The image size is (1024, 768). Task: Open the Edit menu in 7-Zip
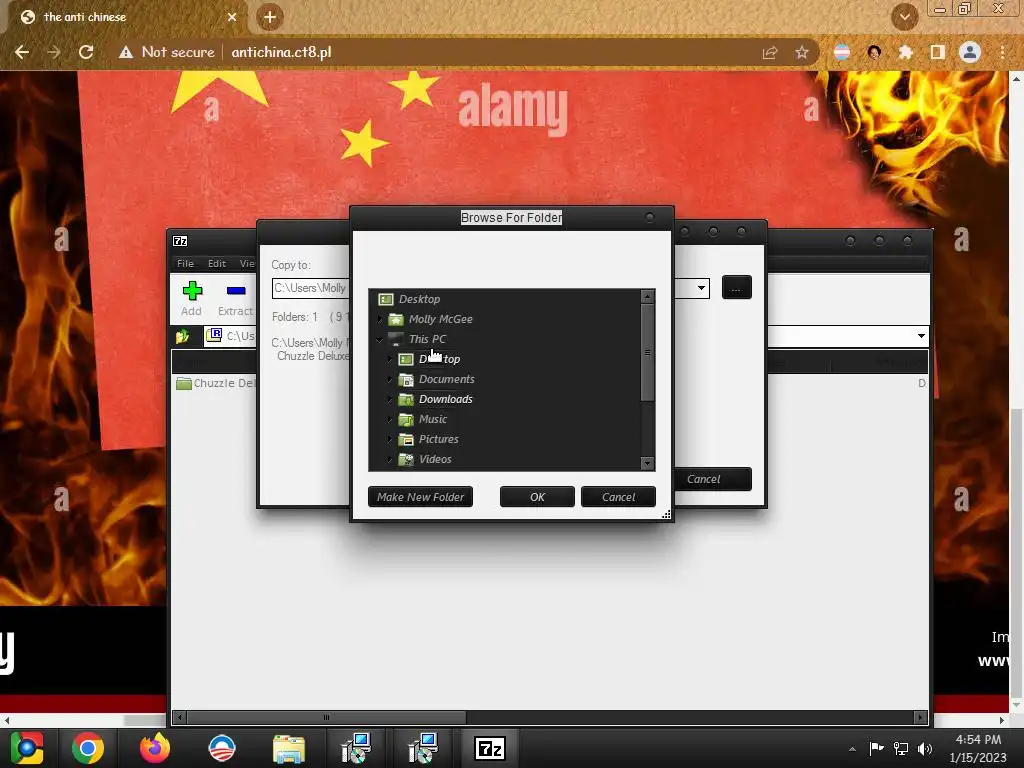pos(217,264)
